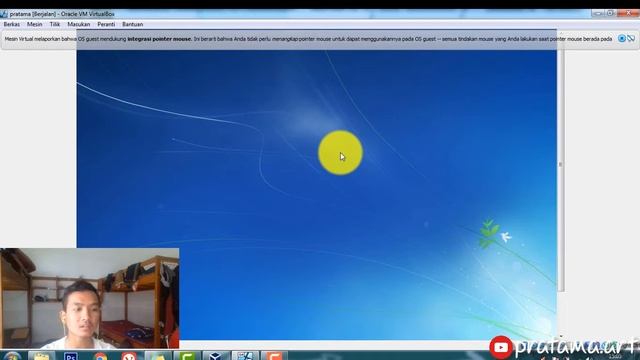Select the running VM window taskbar icon
This screenshot has height=360, width=640.
point(245,356)
